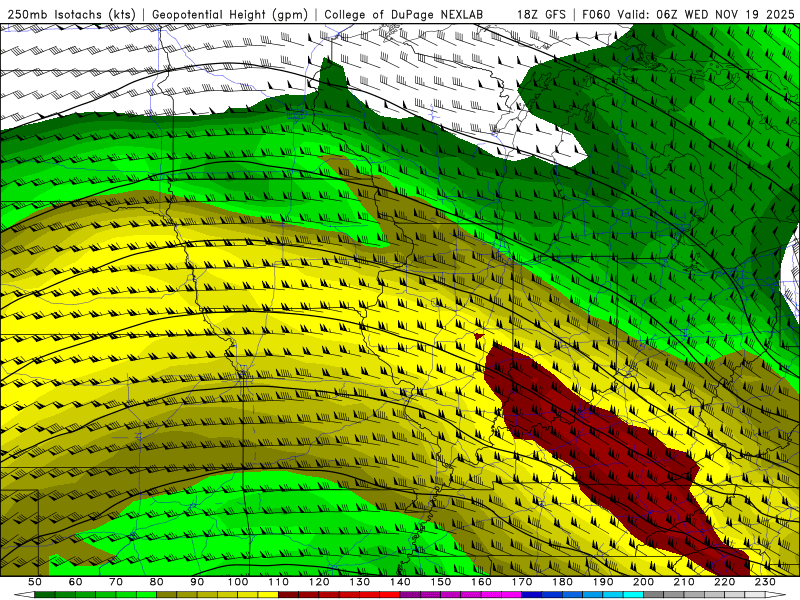Click the legend value 230

click(765, 582)
